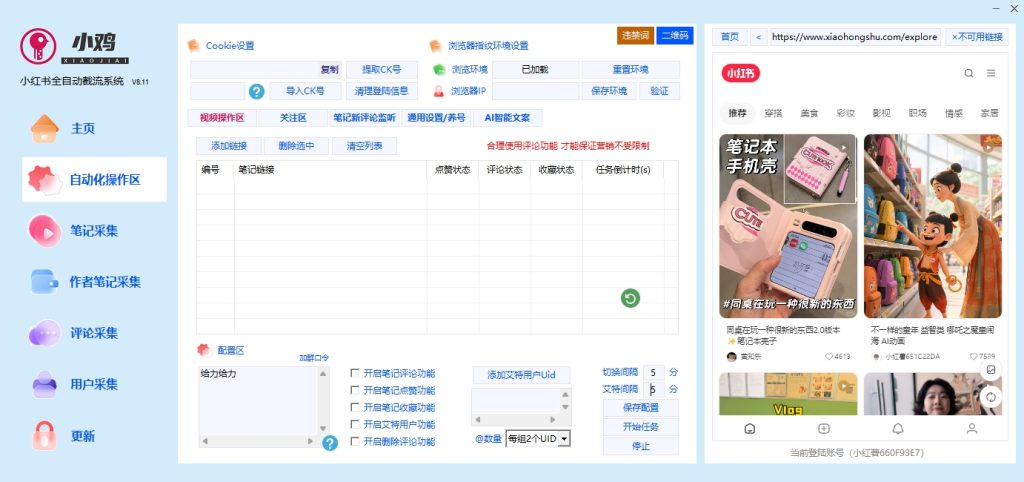Switch to 通用设置/养号 tab
The image size is (1024, 482).
click(x=436, y=118)
